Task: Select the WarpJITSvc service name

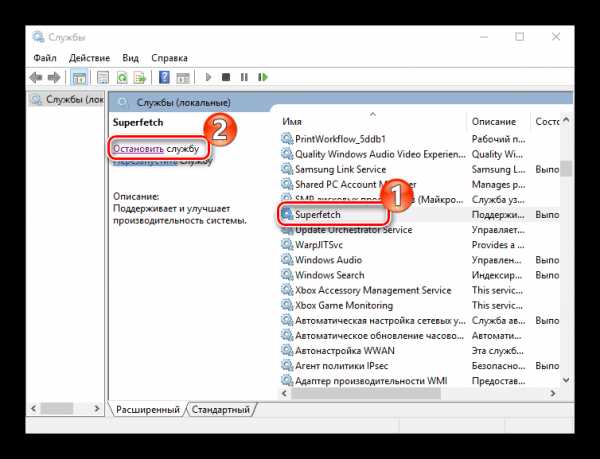Action: [319, 245]
